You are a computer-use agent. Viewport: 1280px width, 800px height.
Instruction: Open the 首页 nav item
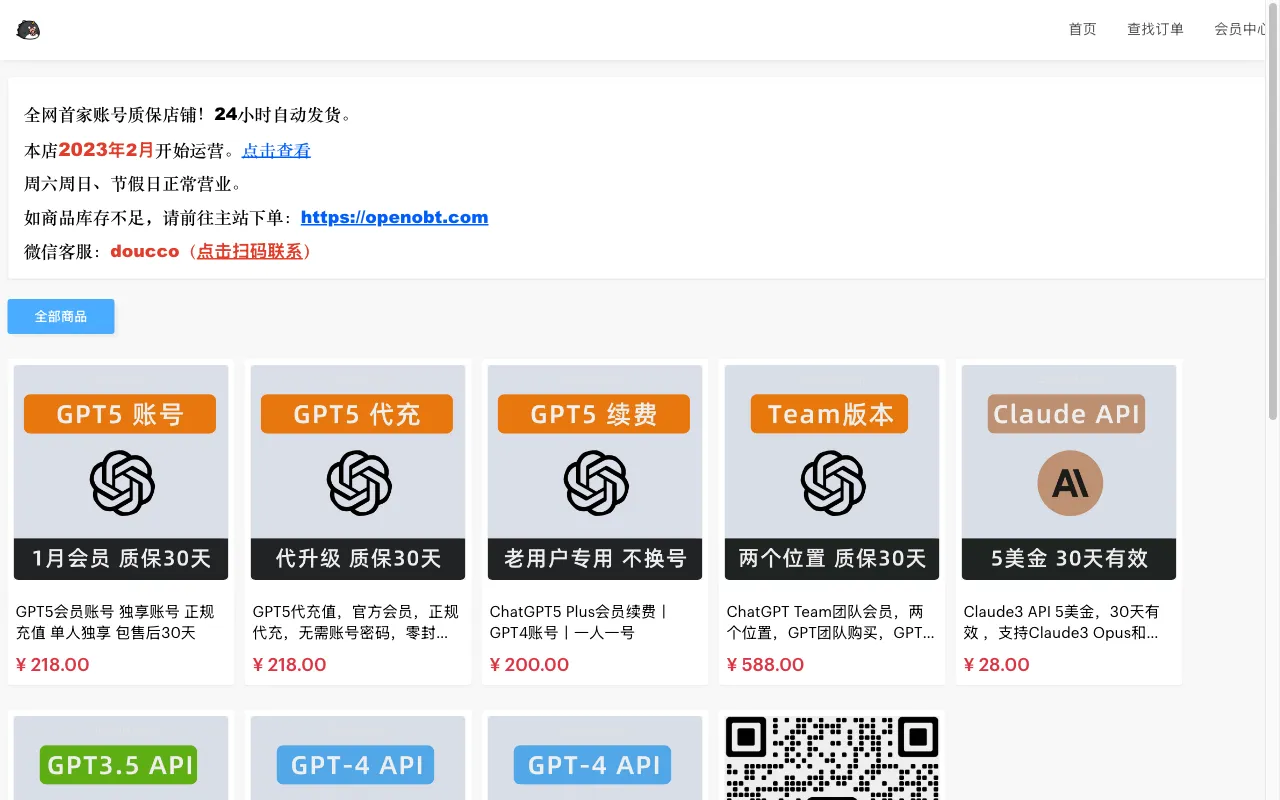[x=1082, y=29]
